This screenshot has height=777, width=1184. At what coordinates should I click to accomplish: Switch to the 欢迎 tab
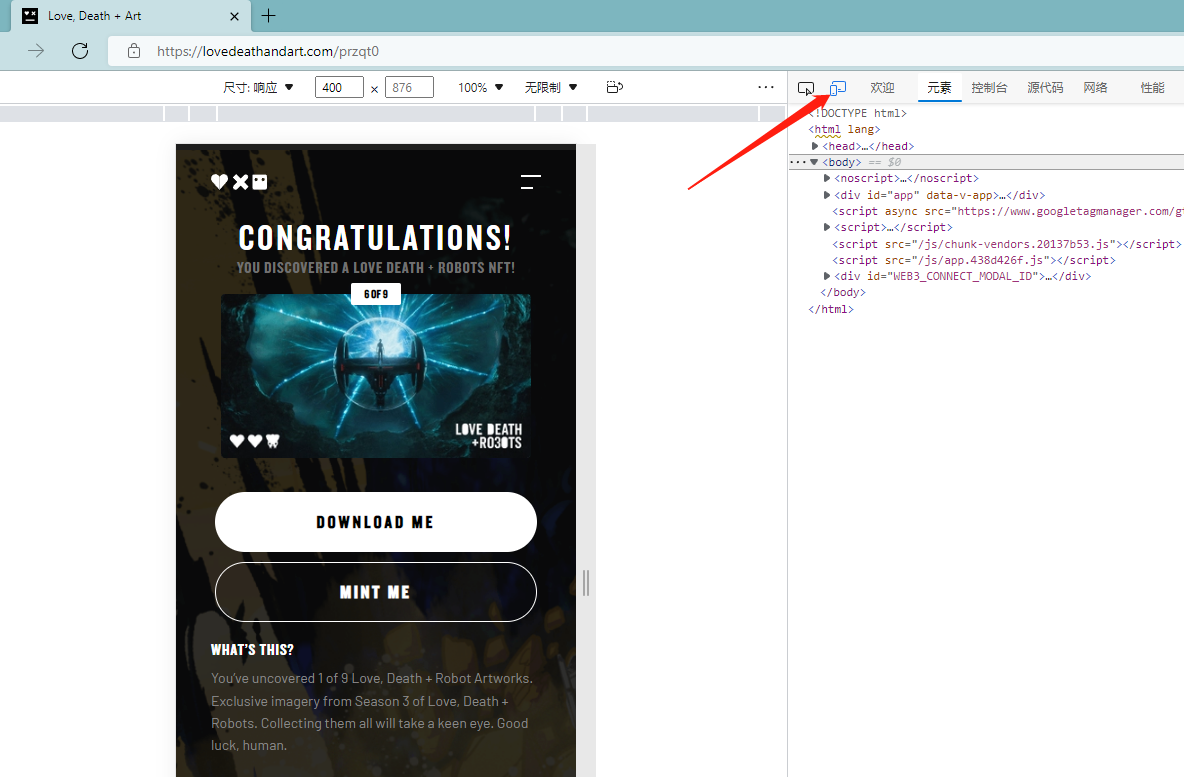882,88
